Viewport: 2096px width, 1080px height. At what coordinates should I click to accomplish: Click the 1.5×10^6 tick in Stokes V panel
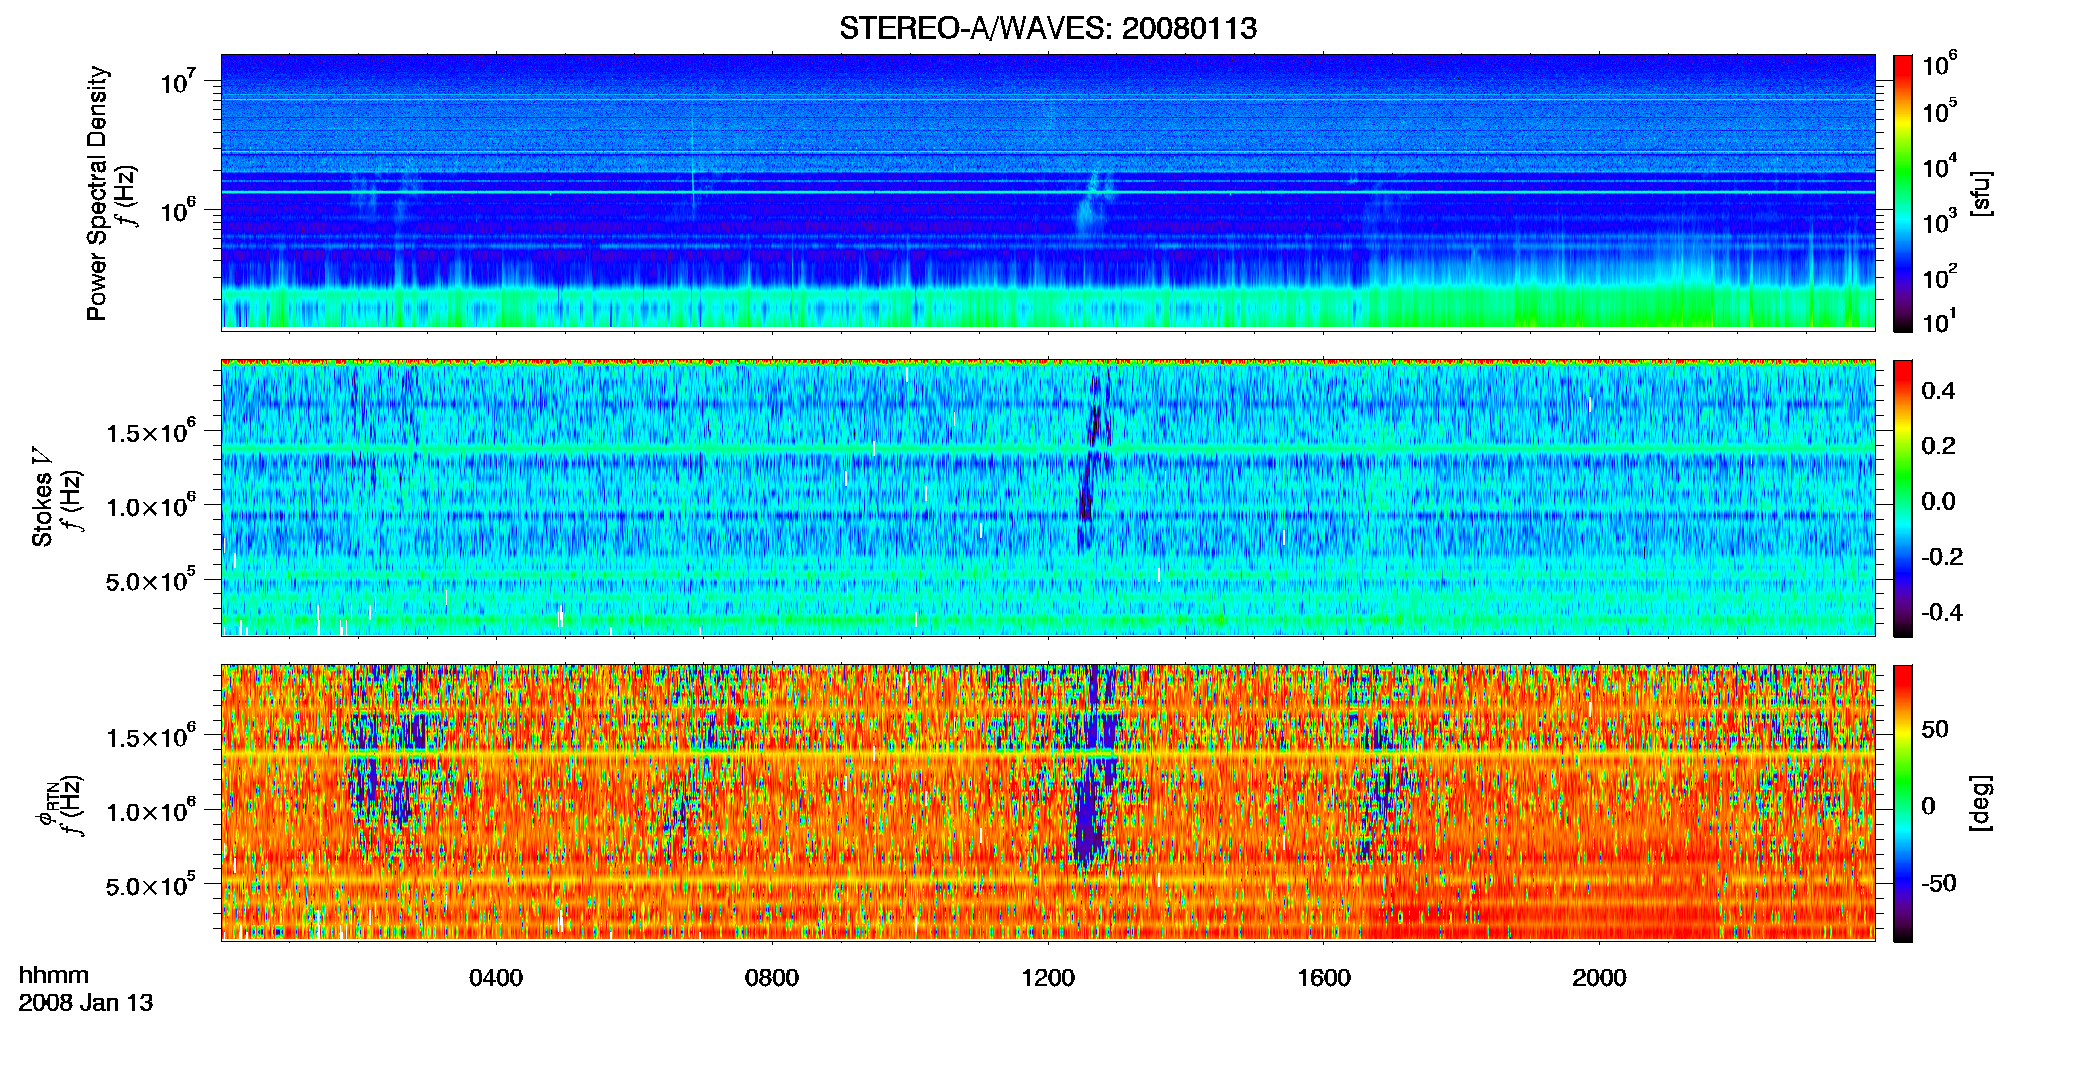[151, 432]
